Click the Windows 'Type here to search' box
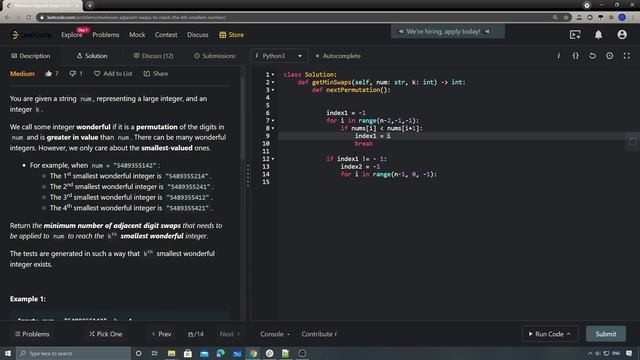The image size is (640, 360). coord(73,353)
